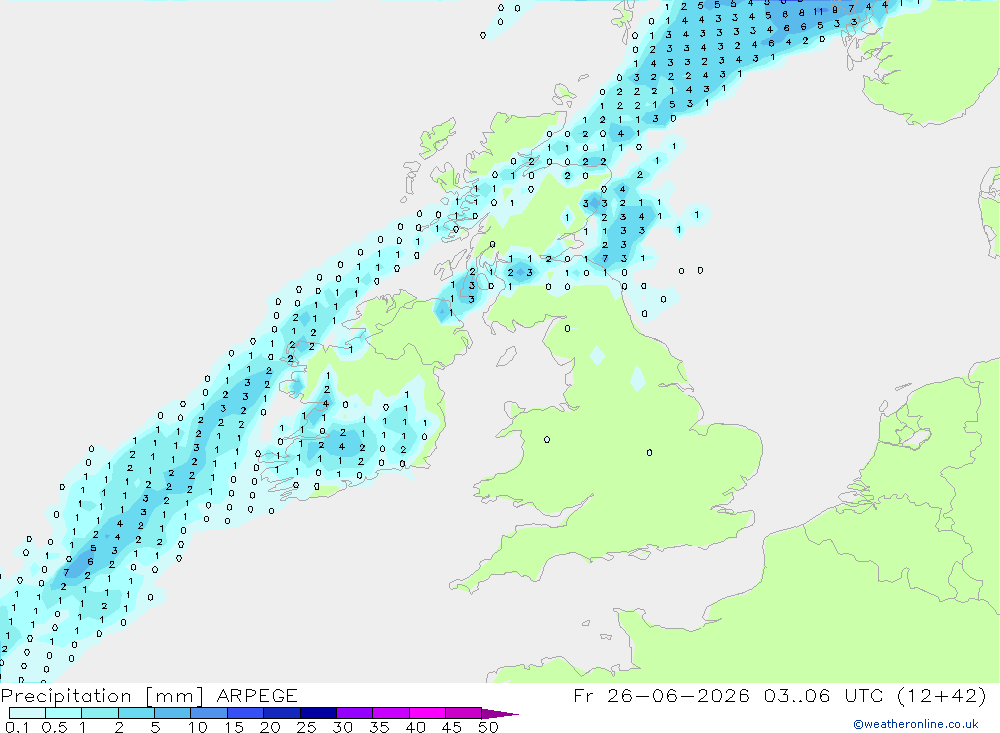Image resolution: width=1000 pixels, height=733 pixels.
Task: Click the legend scale label '0.5'
Action: (54, 727)
